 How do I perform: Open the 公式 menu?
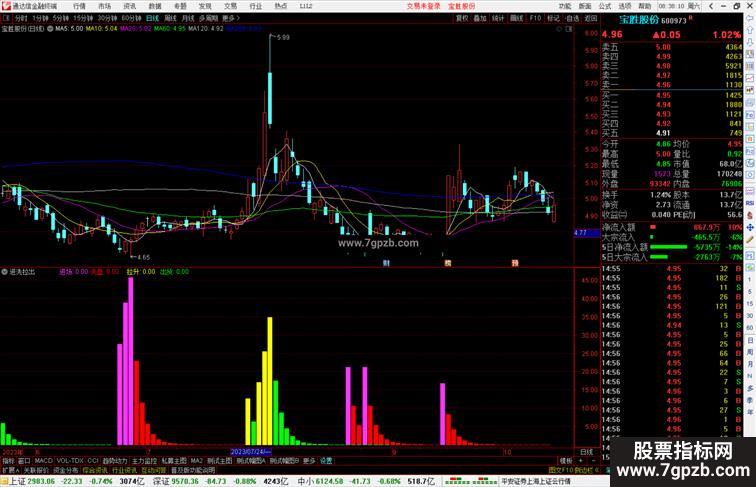(605, 6)
